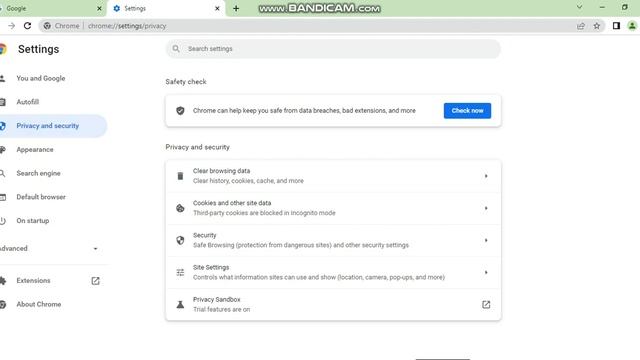
Task: Click the shield icon in Safety check
Action: [x=180, y=111]
